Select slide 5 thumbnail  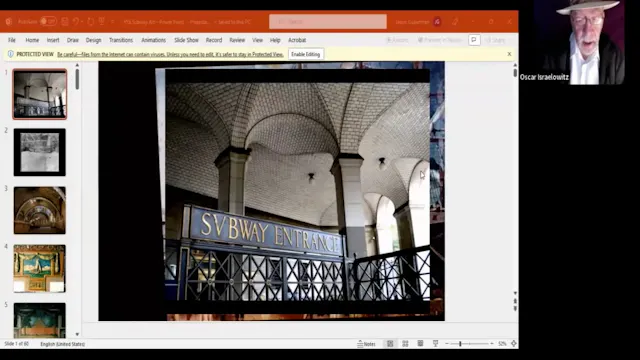[x=40, y=320]
